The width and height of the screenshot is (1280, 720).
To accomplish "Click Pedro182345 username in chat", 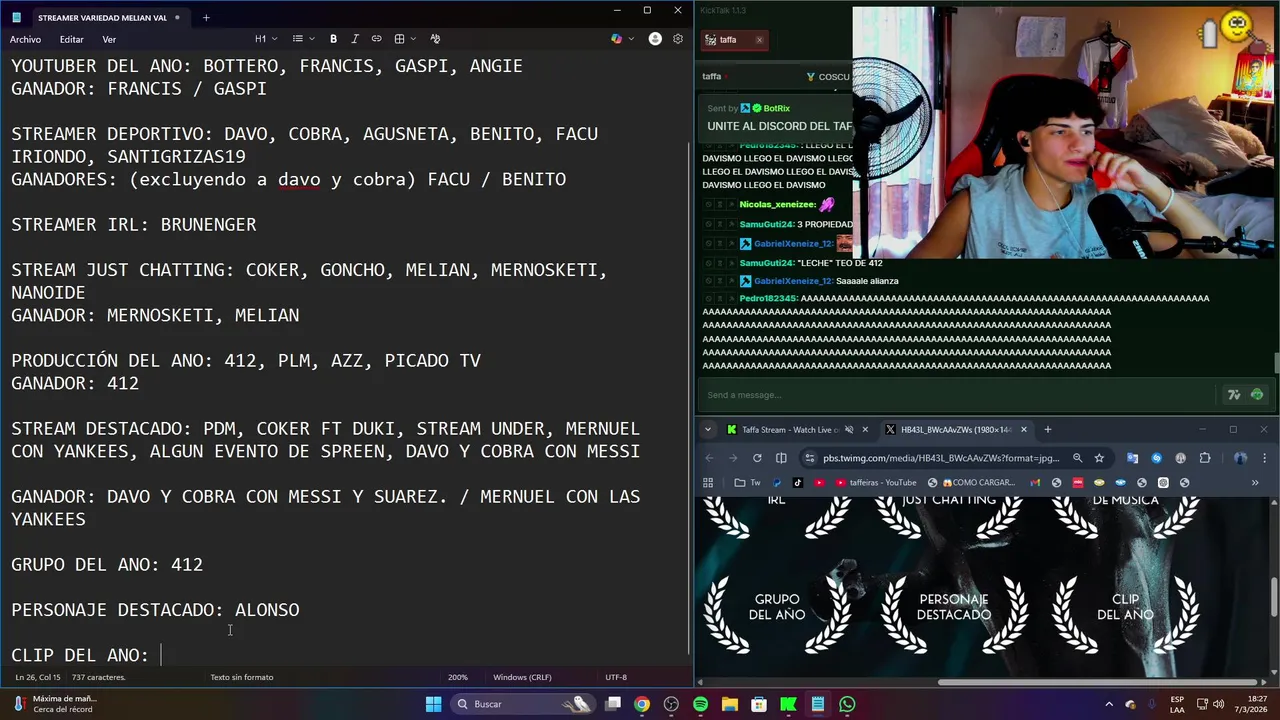I will click(768, 298).
